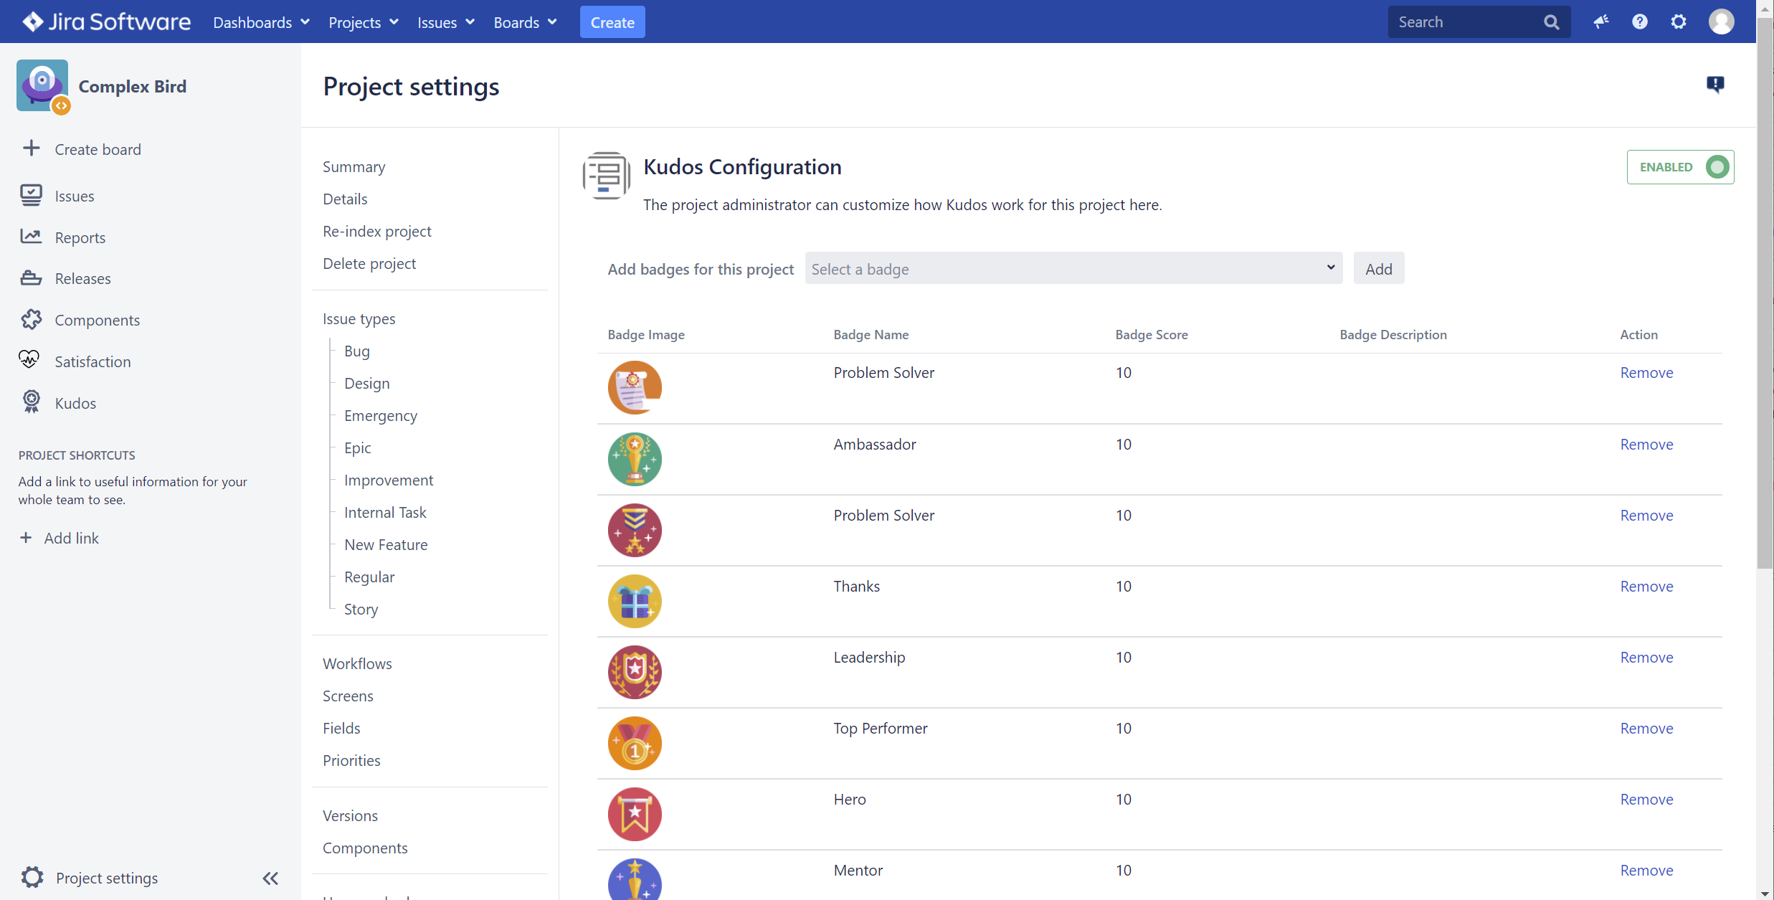
Task: Click the feedback icon near page header
Action: coord(1715,85)
